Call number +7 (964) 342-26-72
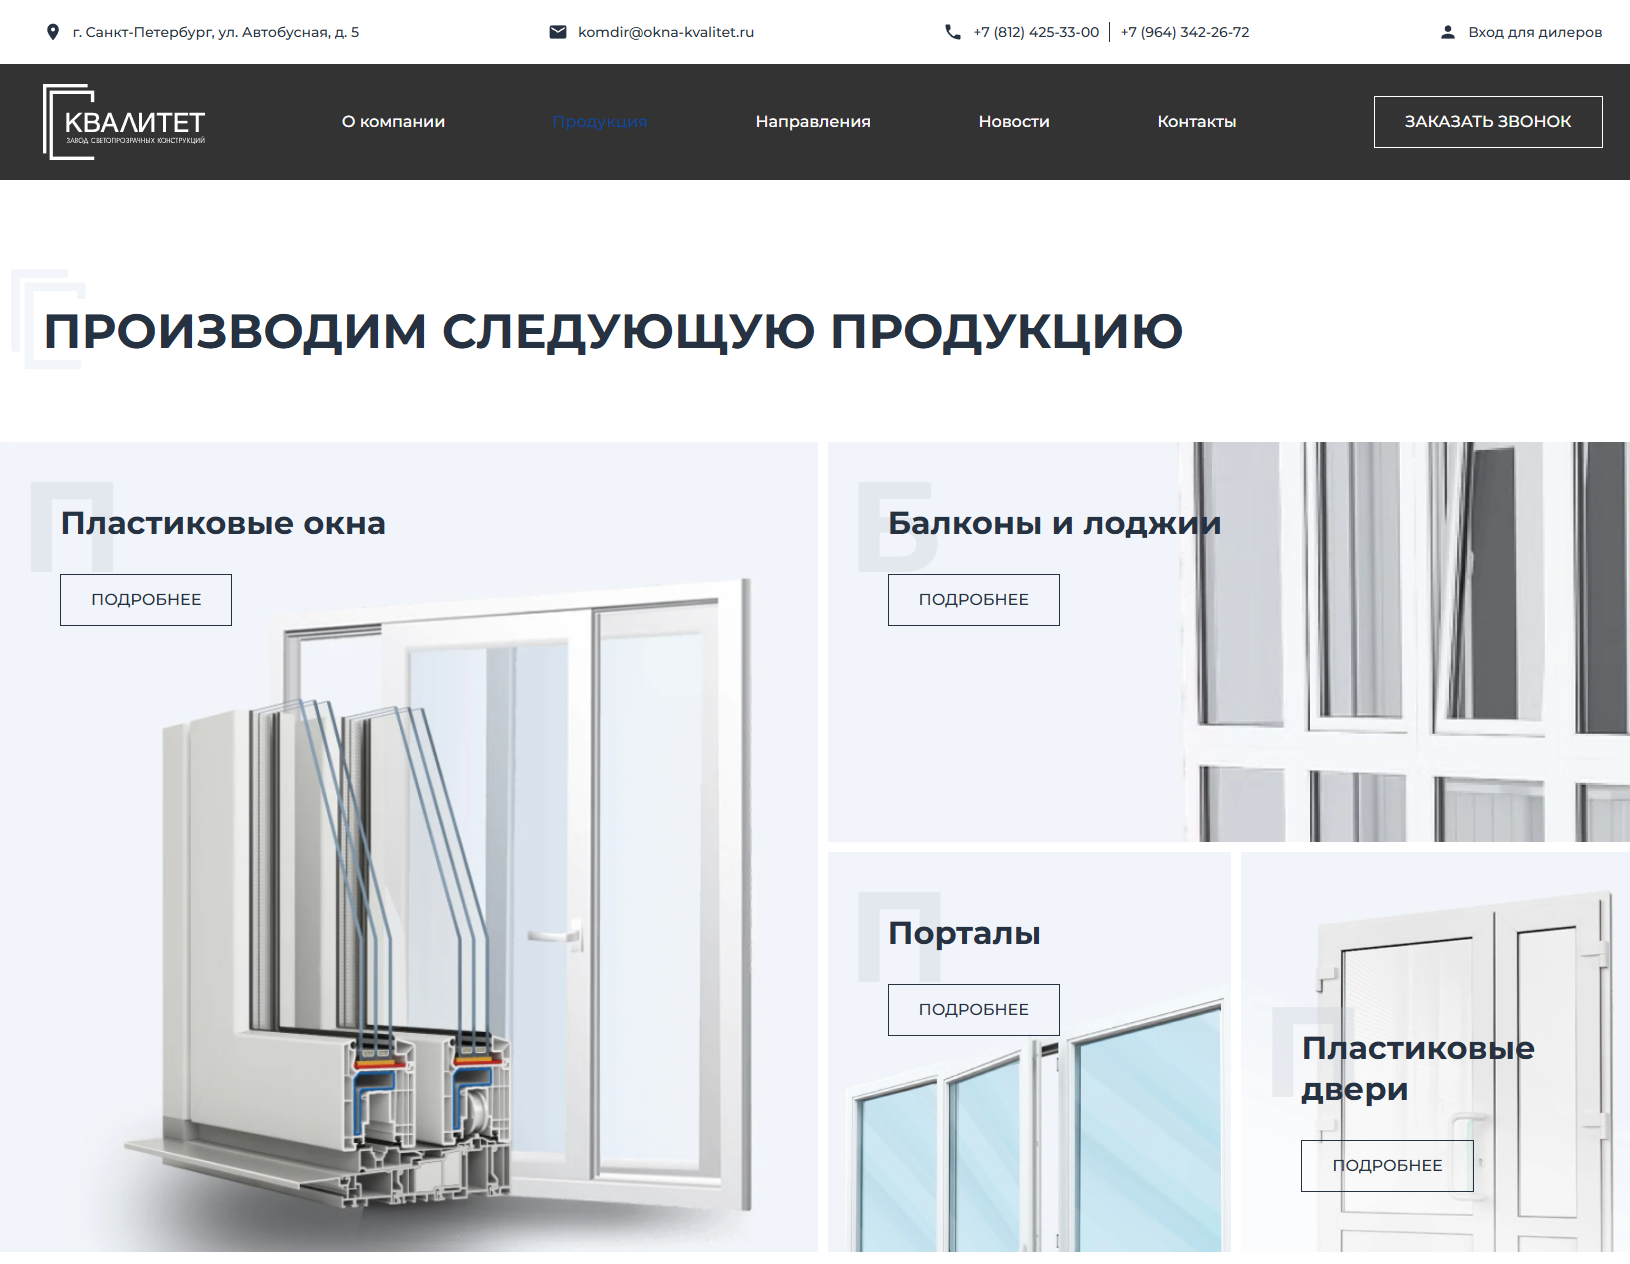Image resolution: width=1630 pixels, height=1264 pixels. click(x=1185, y=32)
